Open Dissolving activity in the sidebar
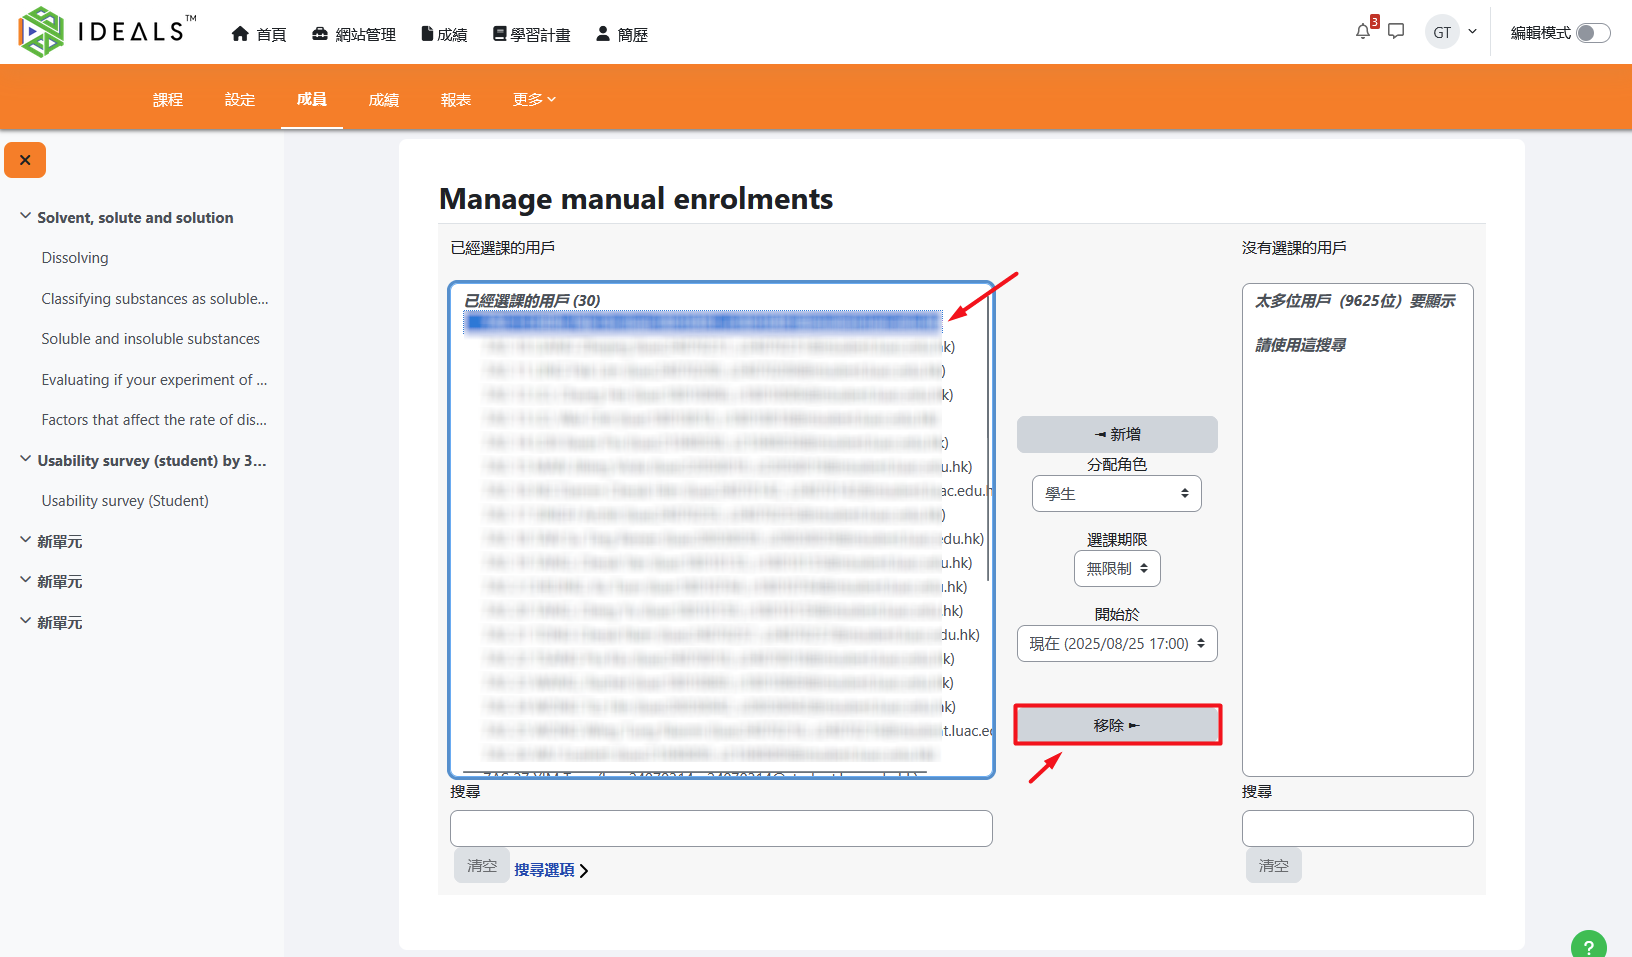The width and height of the screenshot is (1632, 957). pyautogui.click(x=75, y=258)
